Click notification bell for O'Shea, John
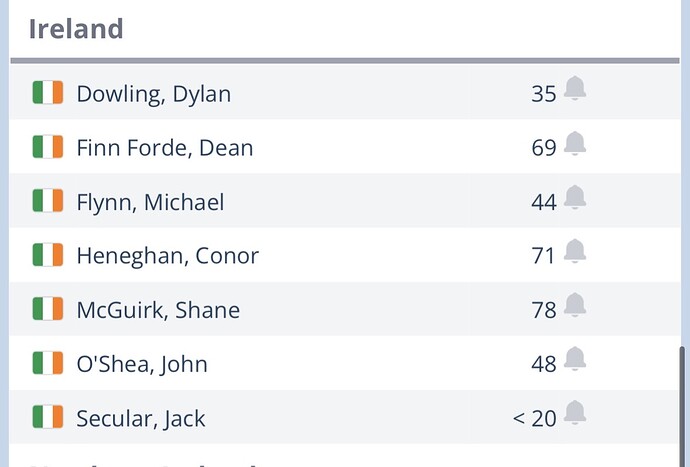Image resolution: width=690 pixels, height=467 pixels. tap(575, 360)
